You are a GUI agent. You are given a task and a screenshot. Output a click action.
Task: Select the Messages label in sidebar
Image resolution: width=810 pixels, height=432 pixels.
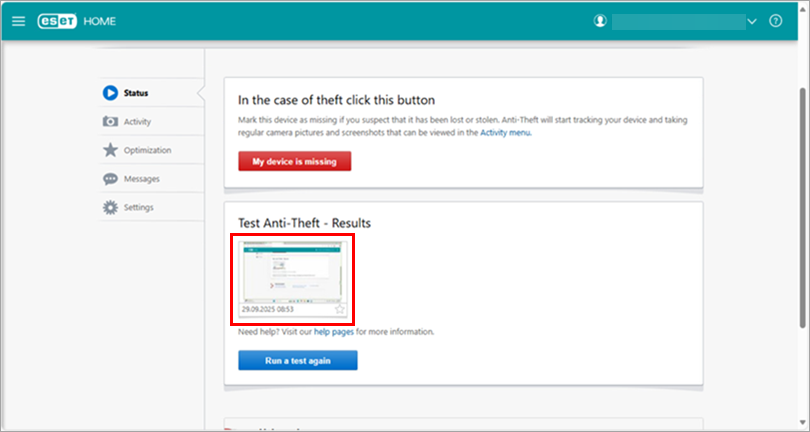[142, 179]
